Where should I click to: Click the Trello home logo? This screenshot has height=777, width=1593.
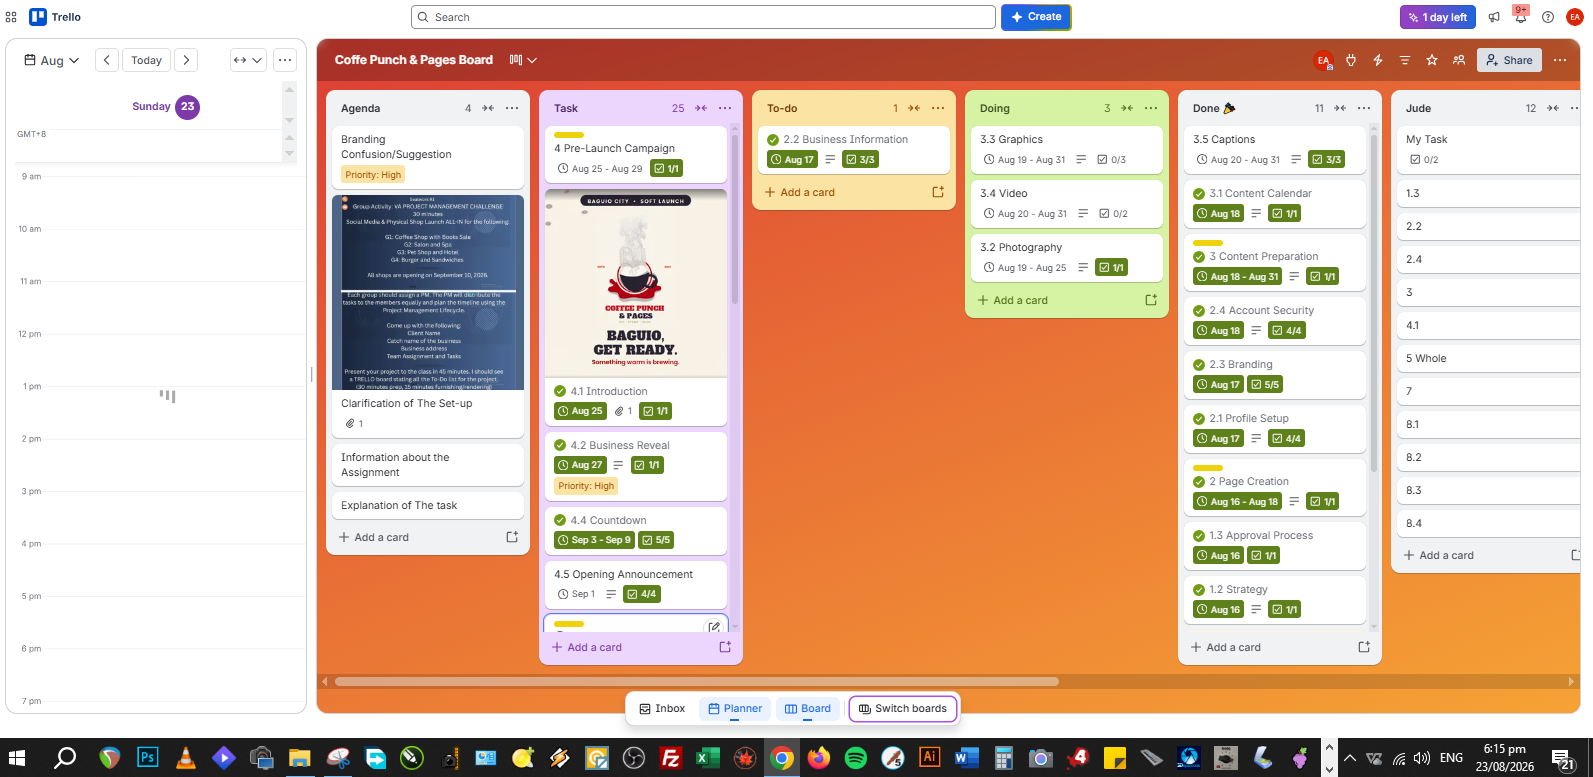(x=56, y=17)
